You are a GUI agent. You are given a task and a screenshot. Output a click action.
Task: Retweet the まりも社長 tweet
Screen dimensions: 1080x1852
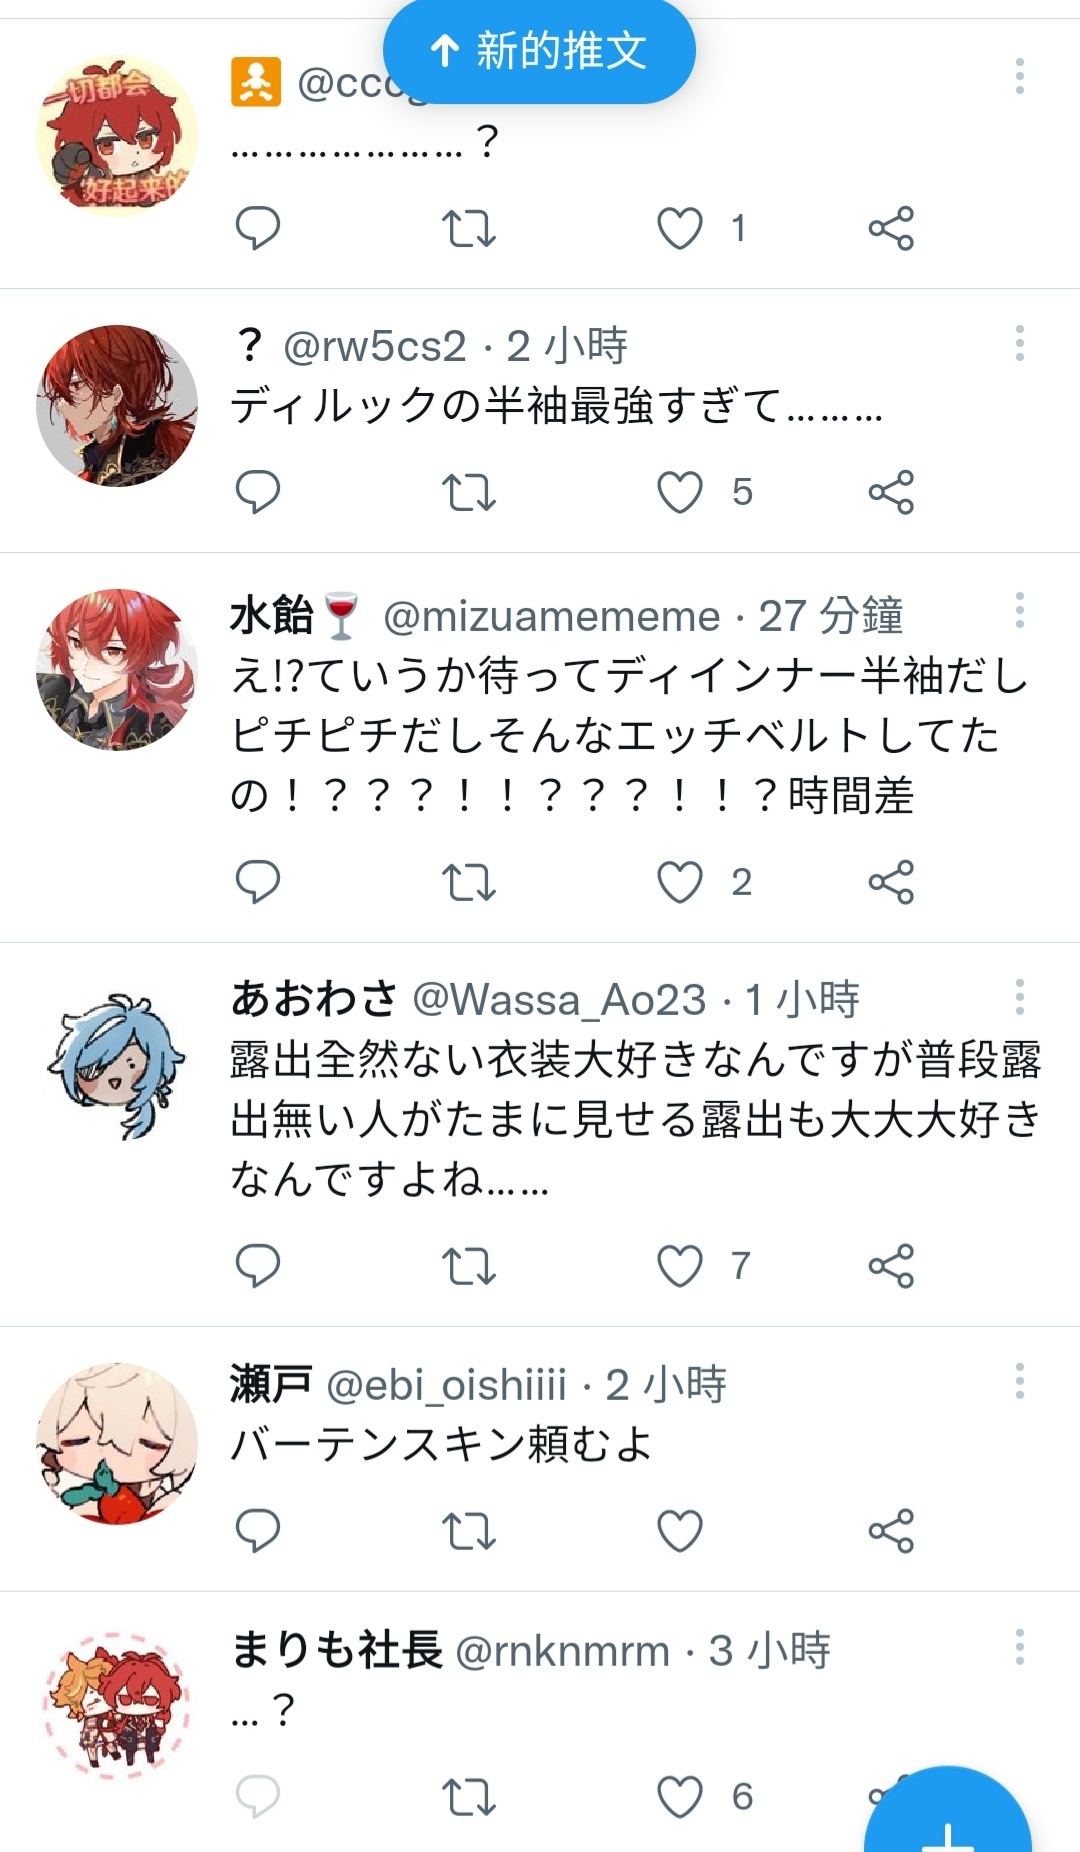click(x=469, y=1797)
